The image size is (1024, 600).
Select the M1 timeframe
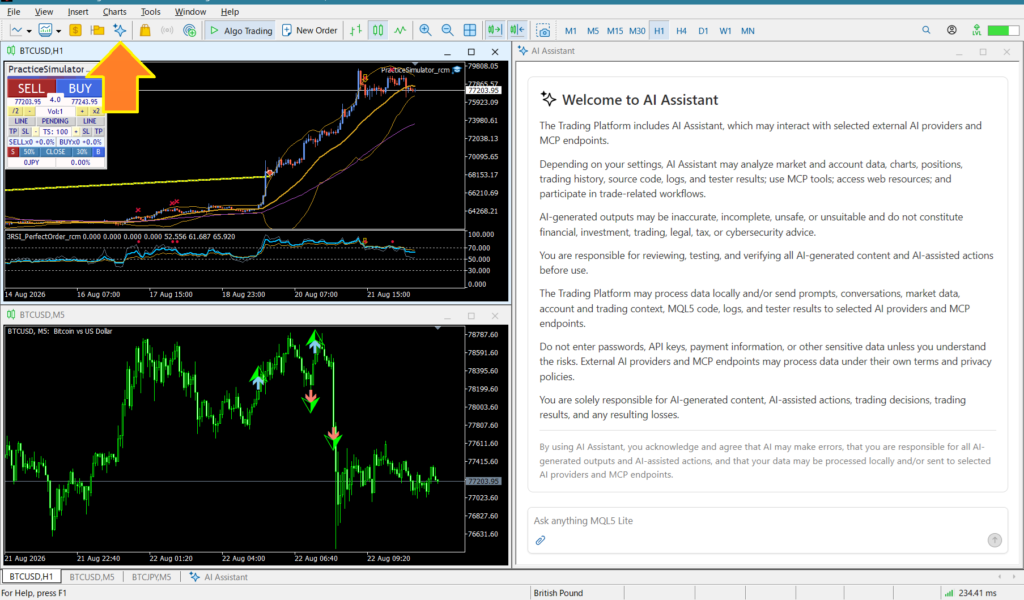pos(571,31)
